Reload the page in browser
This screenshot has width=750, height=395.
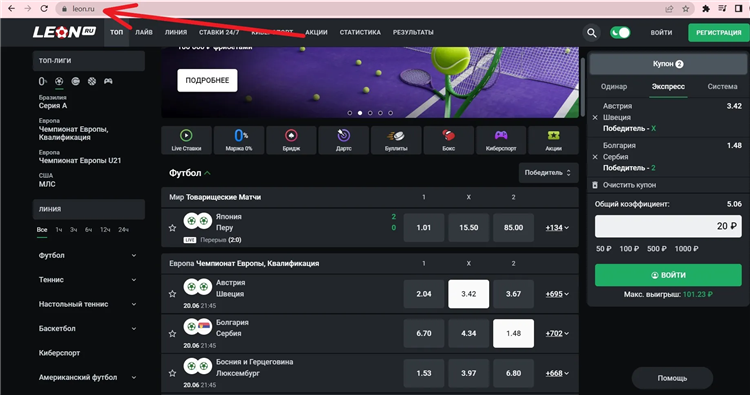click(44, 9)
